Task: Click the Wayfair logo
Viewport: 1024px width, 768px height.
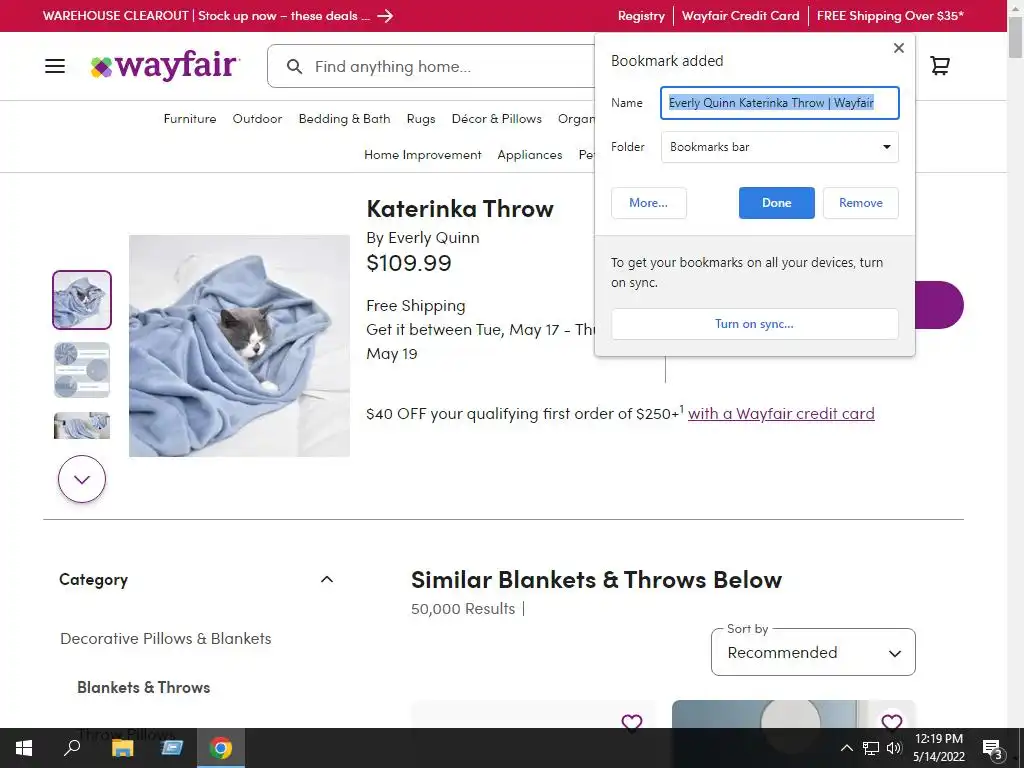Action: click(x=165, y=66)
